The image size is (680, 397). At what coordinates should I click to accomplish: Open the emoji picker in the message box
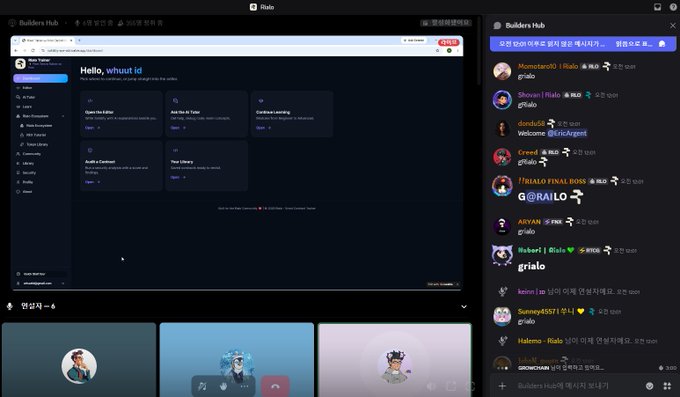[x=649, y=386]
